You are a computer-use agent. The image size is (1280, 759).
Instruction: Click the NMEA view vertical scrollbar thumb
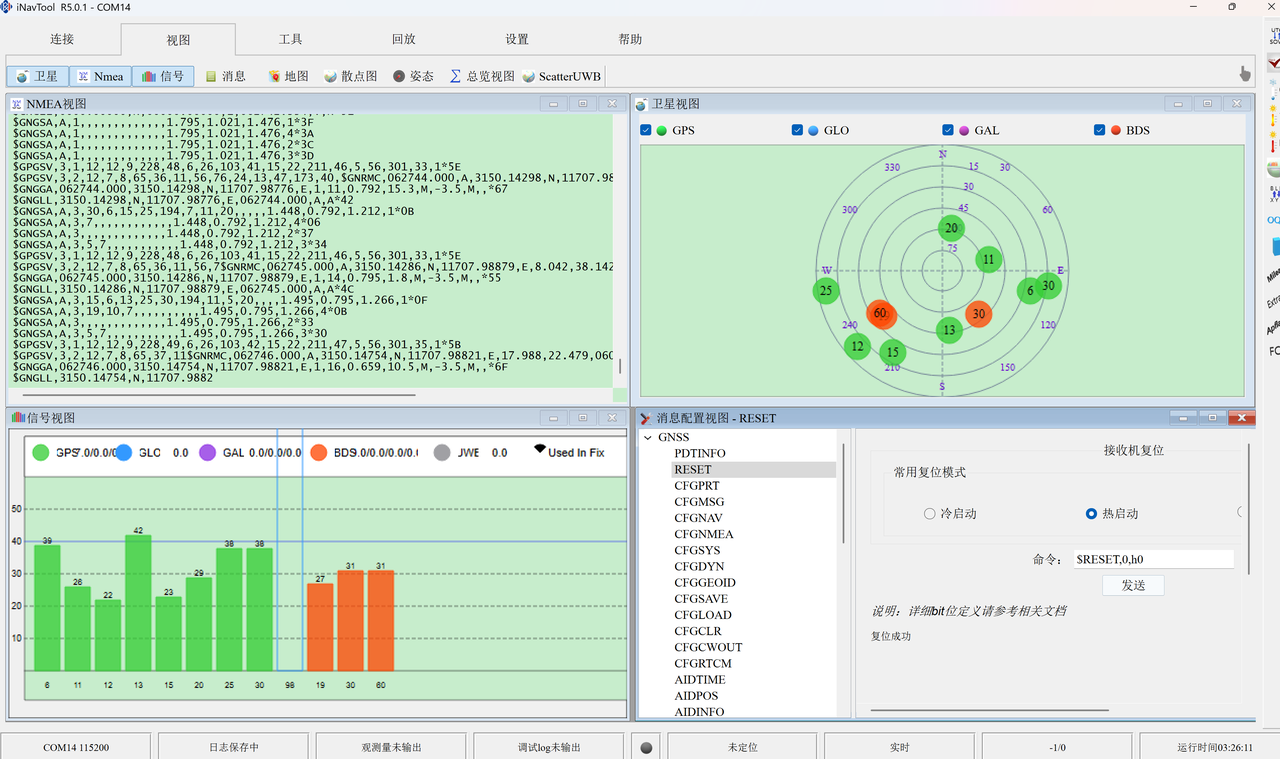click(x=620, y=366)
